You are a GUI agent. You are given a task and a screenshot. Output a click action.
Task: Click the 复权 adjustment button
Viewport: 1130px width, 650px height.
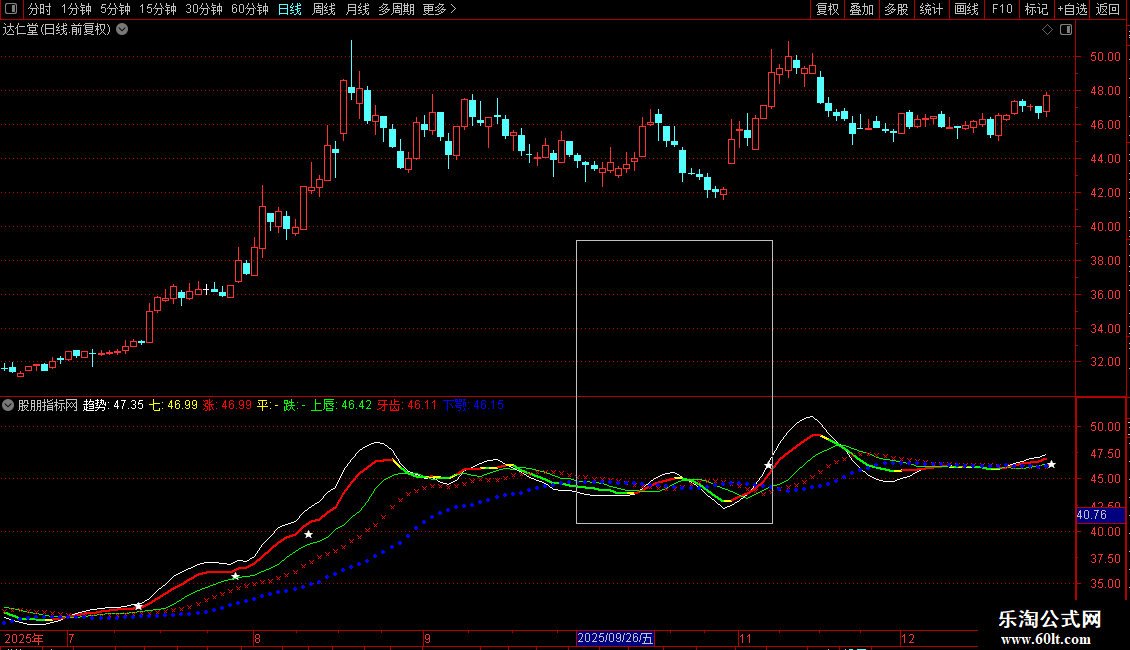coord(827,9)
